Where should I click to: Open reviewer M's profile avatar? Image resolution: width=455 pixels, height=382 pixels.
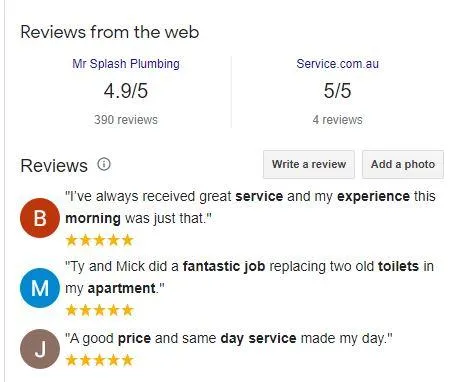click(40, 288)
